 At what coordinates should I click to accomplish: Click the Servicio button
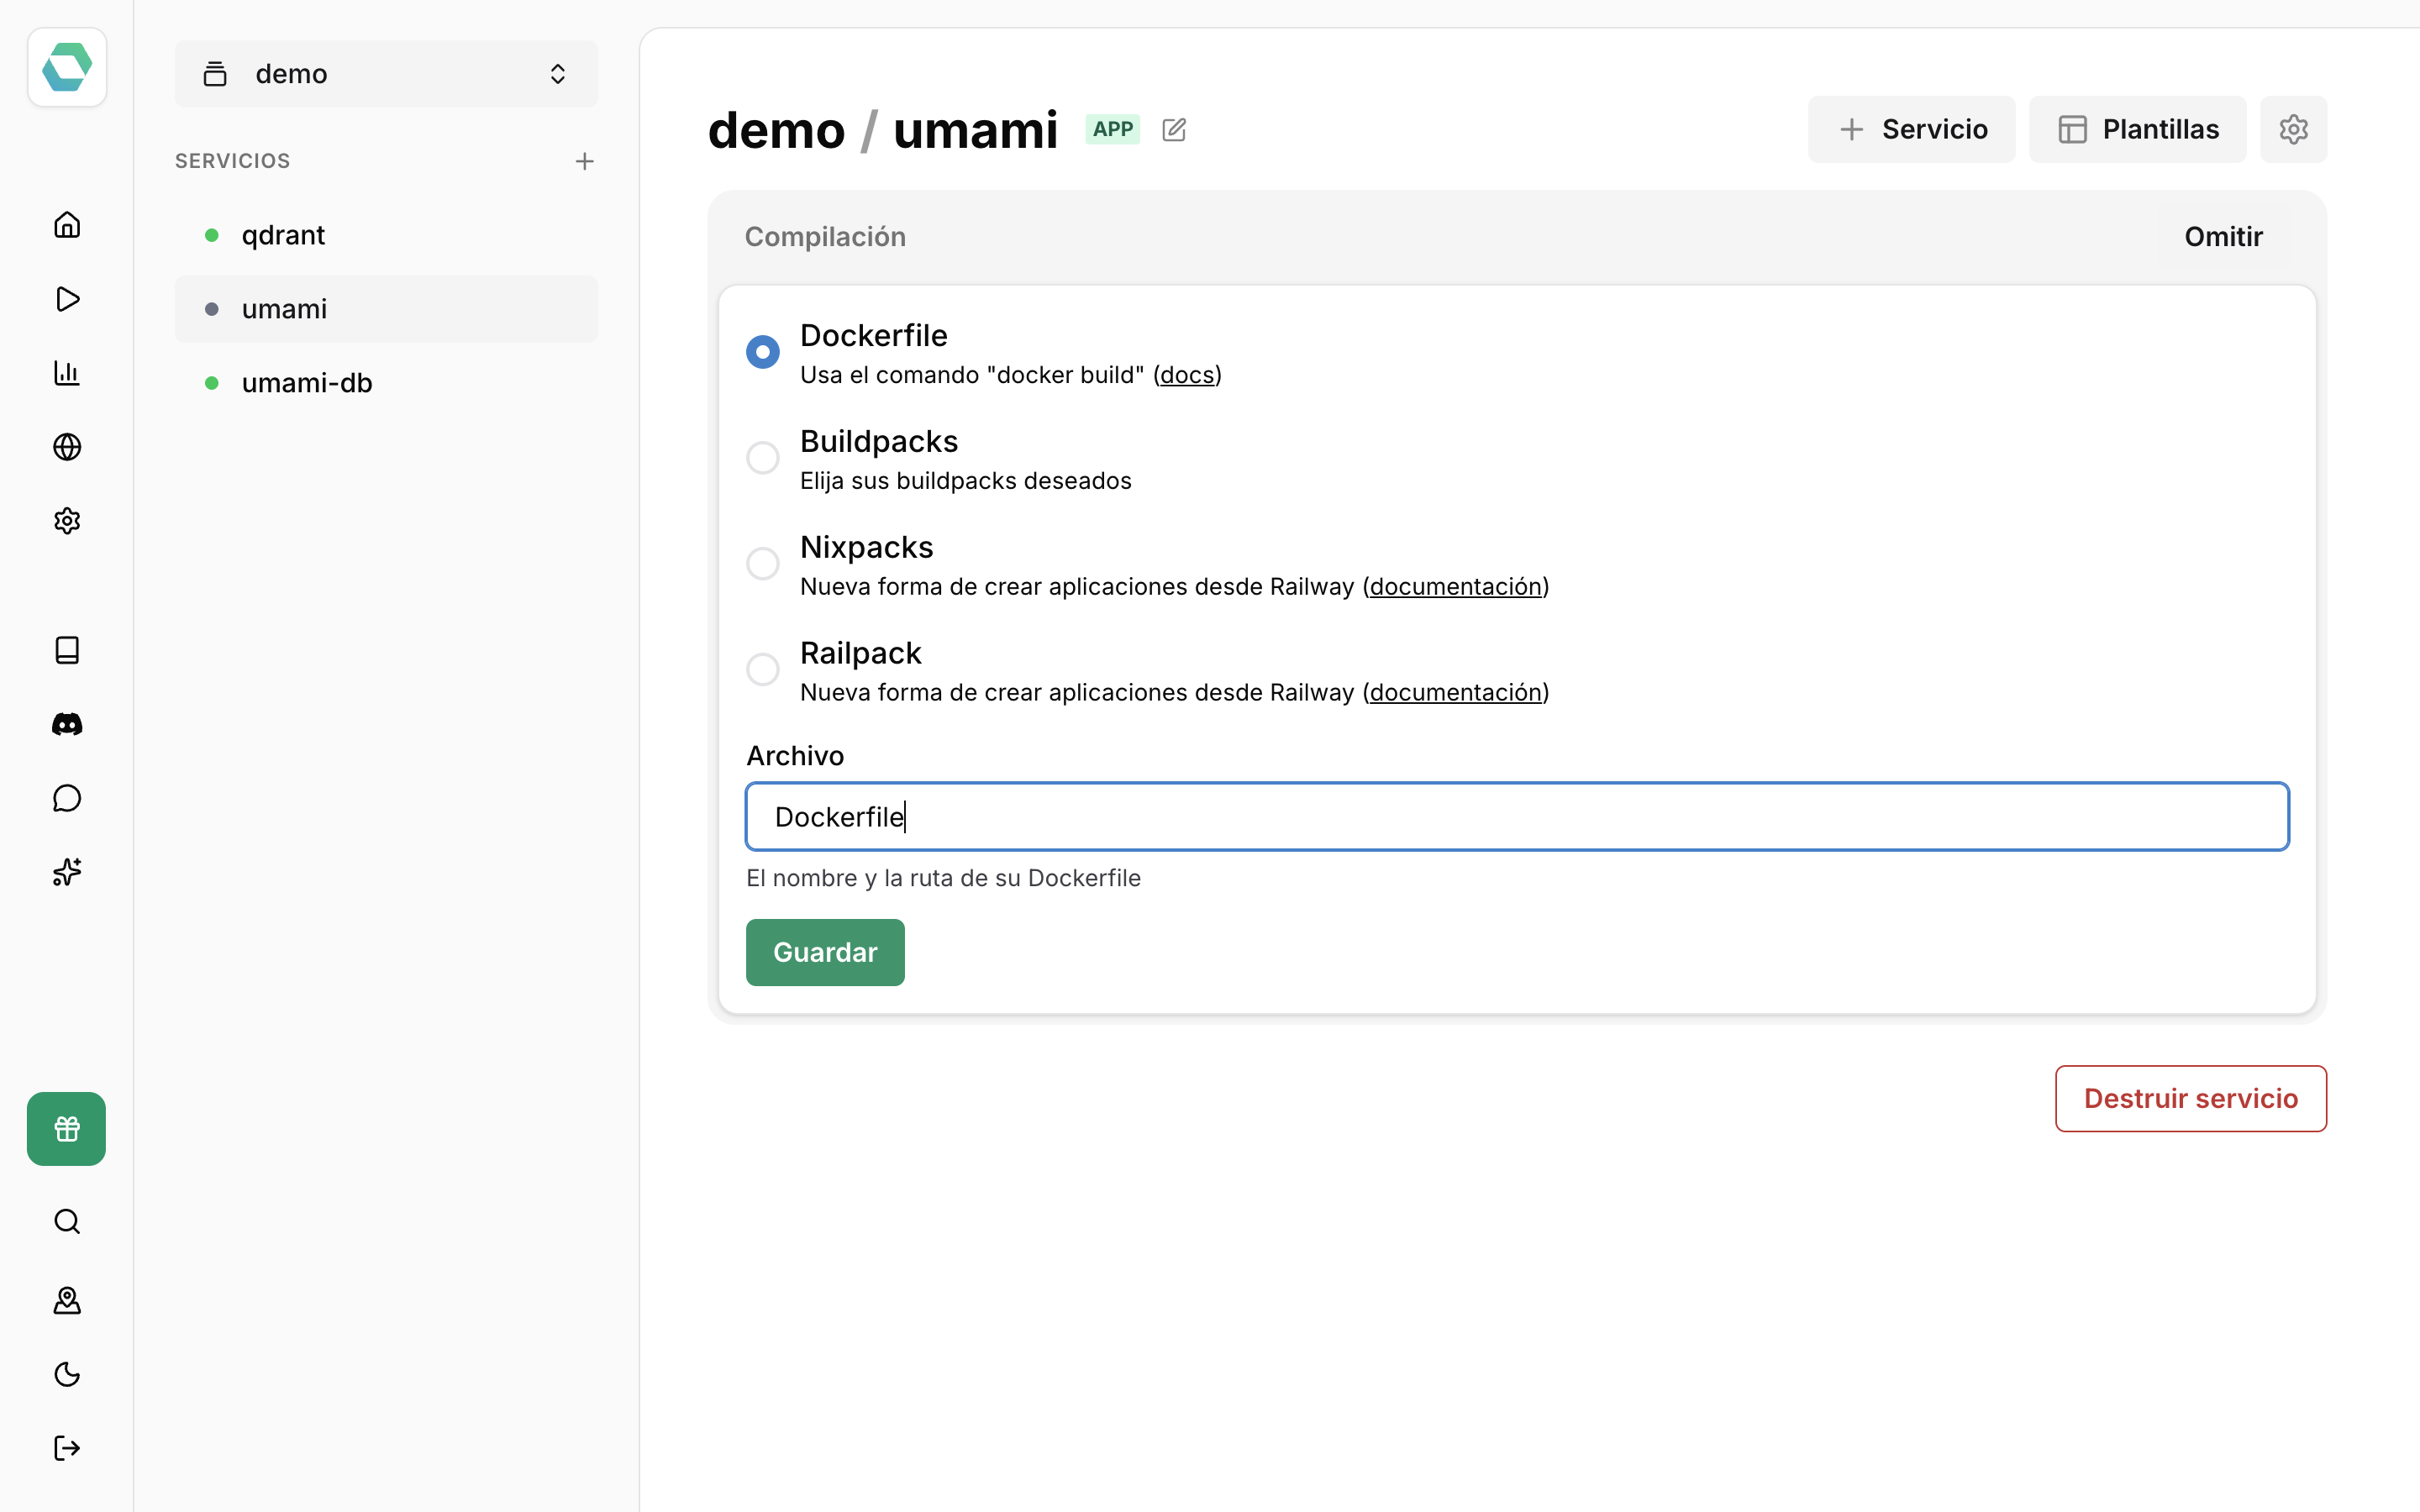click(1911, 129)
